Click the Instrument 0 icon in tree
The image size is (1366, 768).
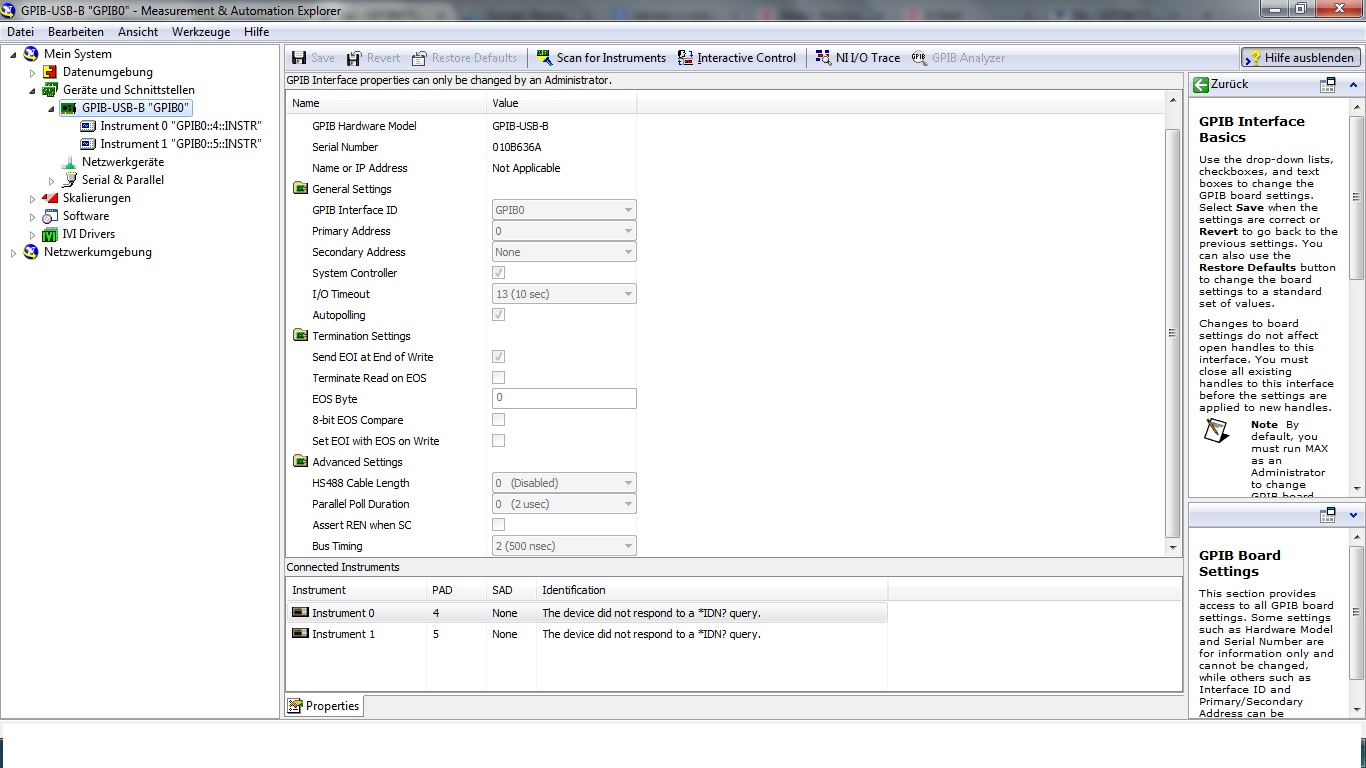[x=88, y=126]
